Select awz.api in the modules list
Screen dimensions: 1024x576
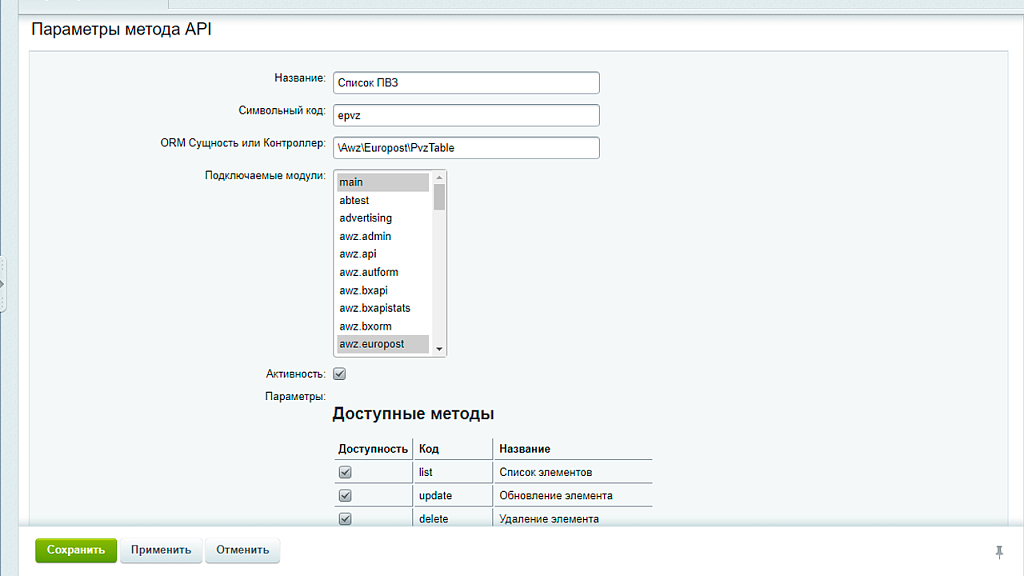383,254
